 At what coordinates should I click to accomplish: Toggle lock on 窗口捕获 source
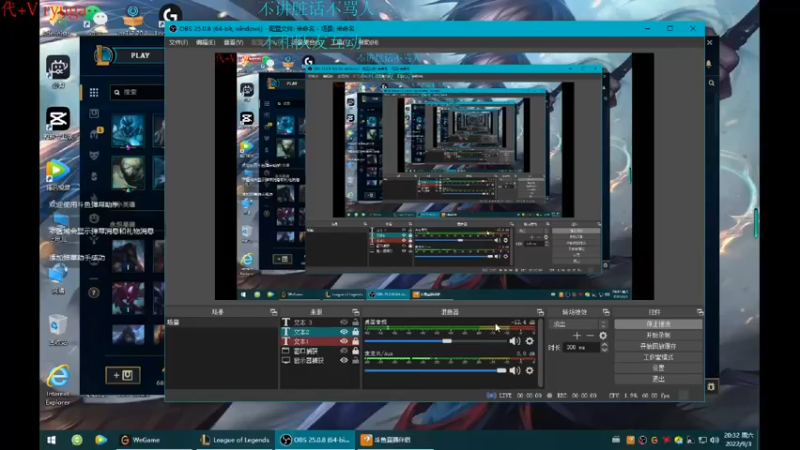tap(355, 351)
